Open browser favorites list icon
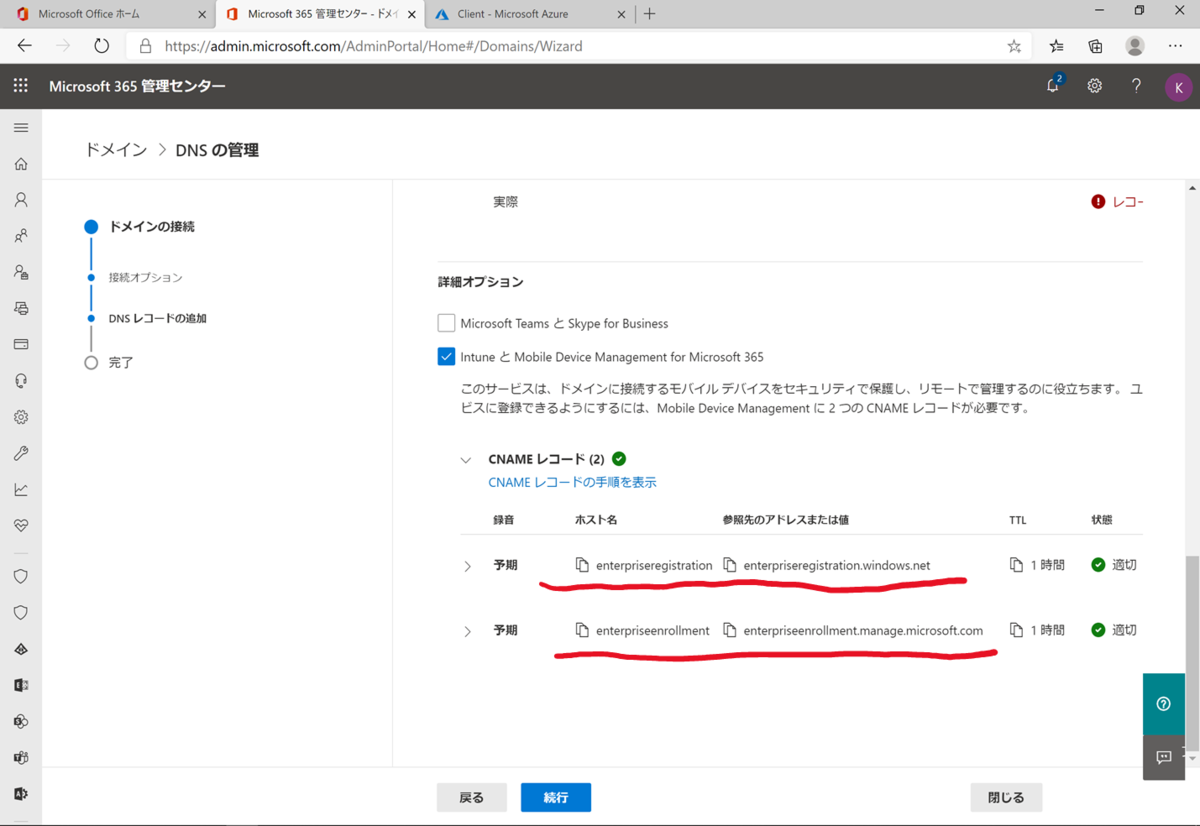This screenshot has width=1200, height=826. 1057,46
